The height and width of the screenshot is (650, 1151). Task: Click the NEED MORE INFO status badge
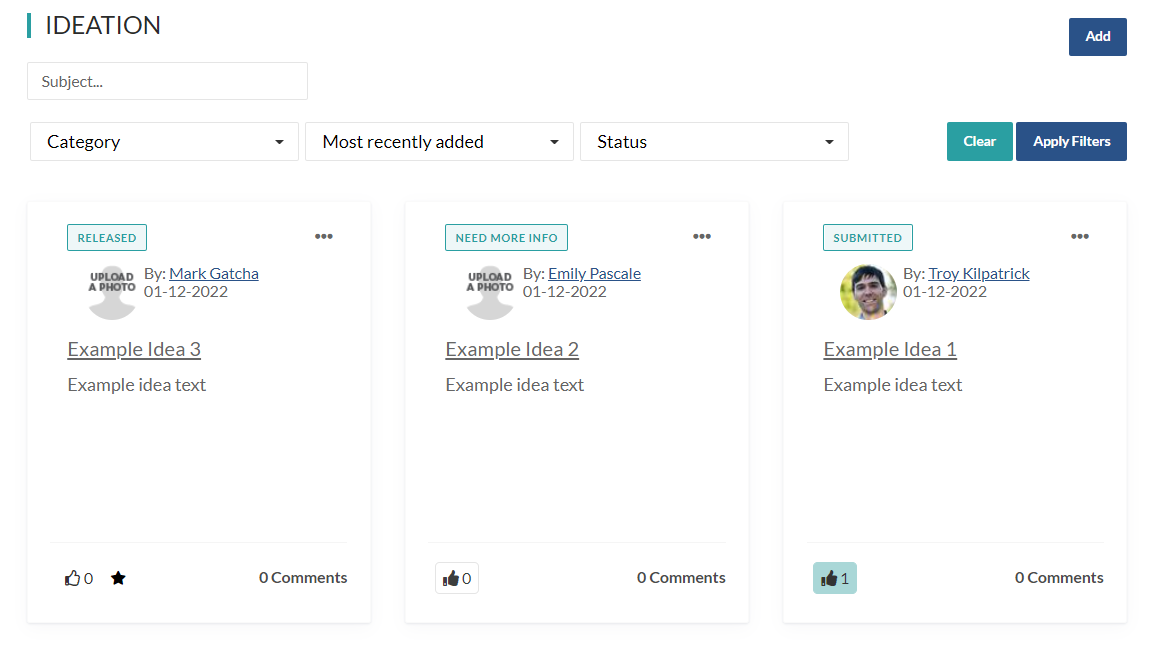coord(506,237)
